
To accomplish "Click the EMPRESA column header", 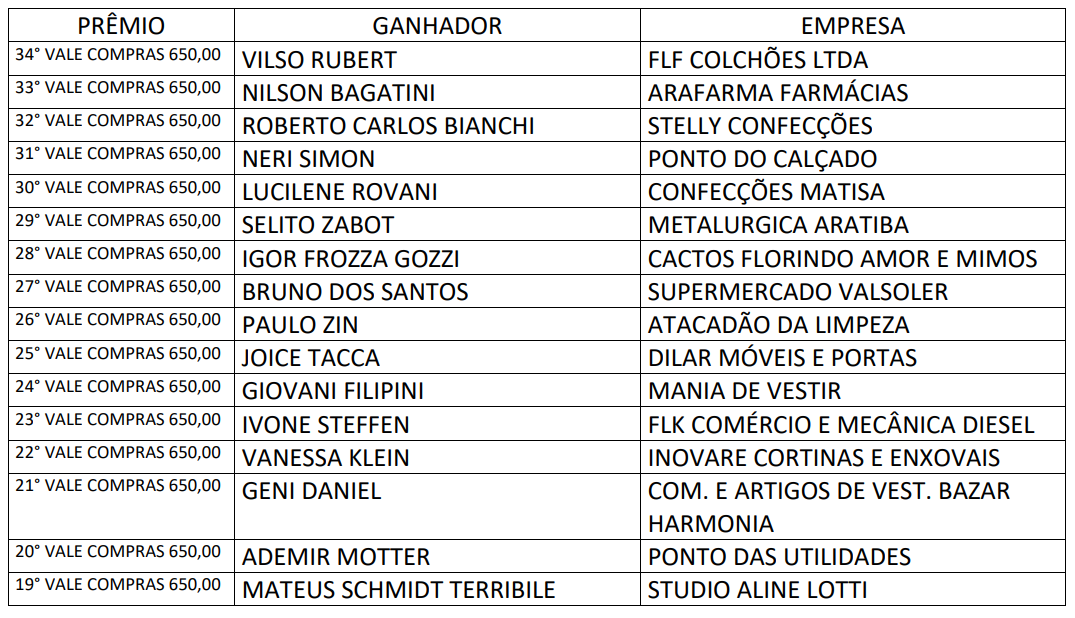I will click(853, 25).
